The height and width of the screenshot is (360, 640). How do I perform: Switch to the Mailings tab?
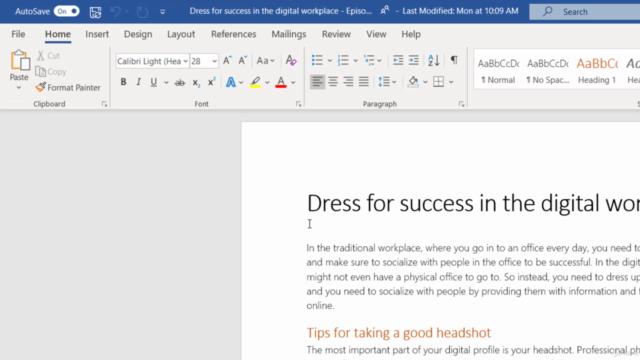tap(289, 34)
